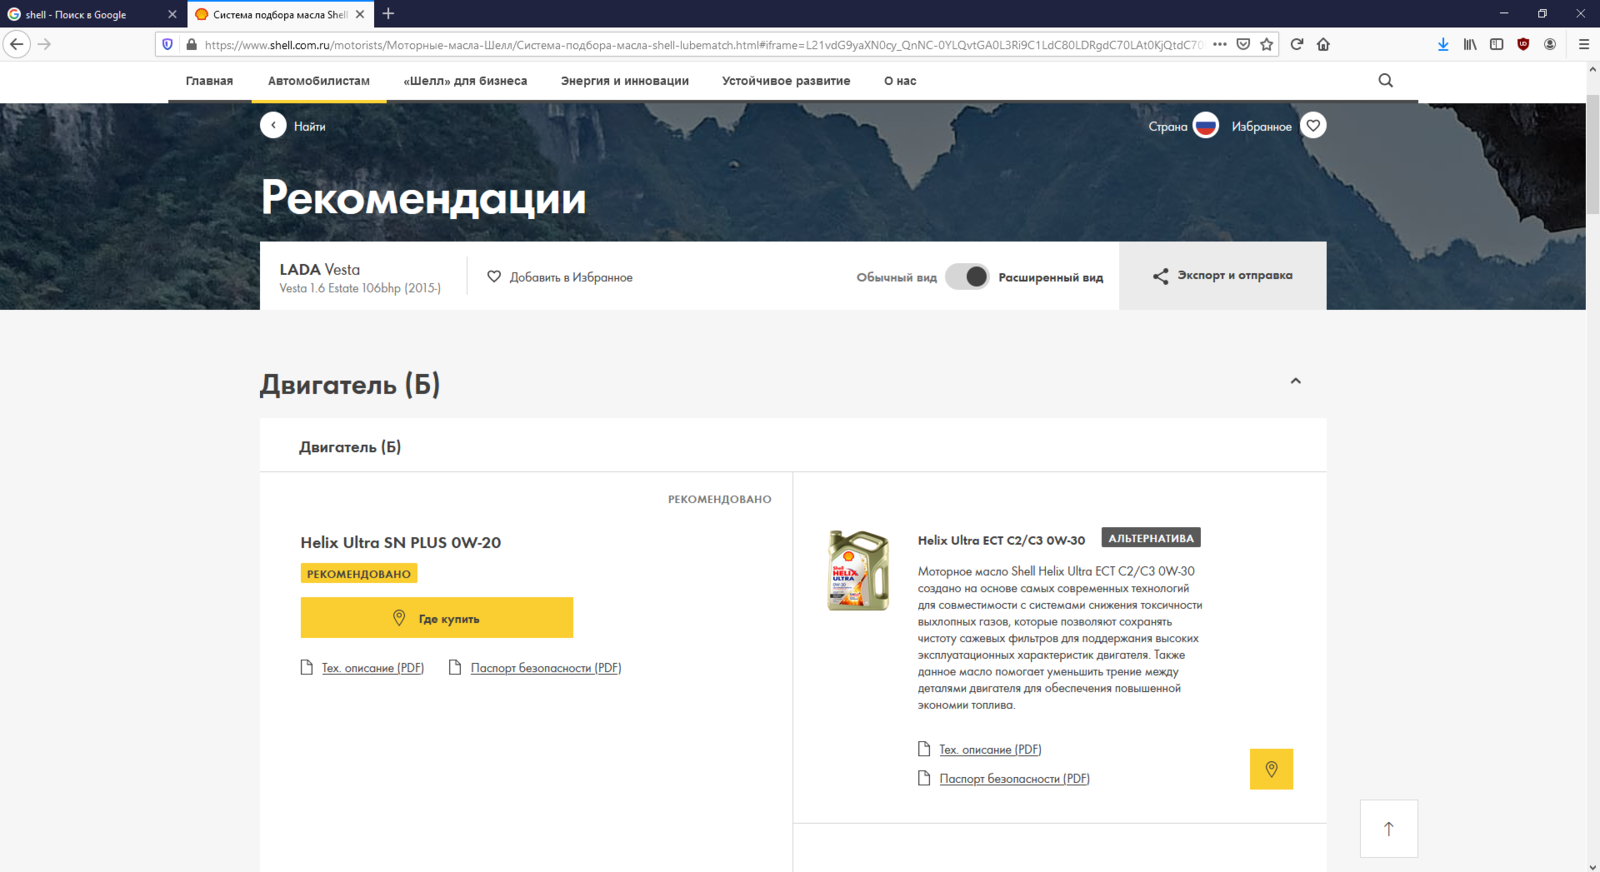Click the yellow Где купить button
1600x872 pixels.
pyautogui.click(x=437, y=618)
